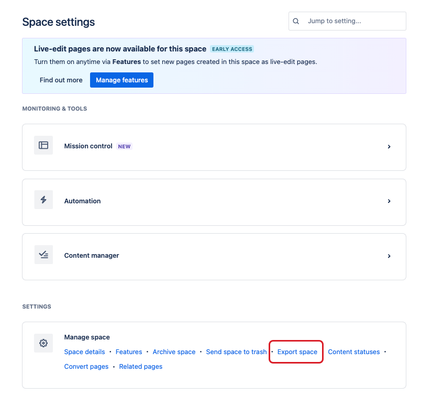
Task: Click the search magnifier icon
Action: click(296, 21)
